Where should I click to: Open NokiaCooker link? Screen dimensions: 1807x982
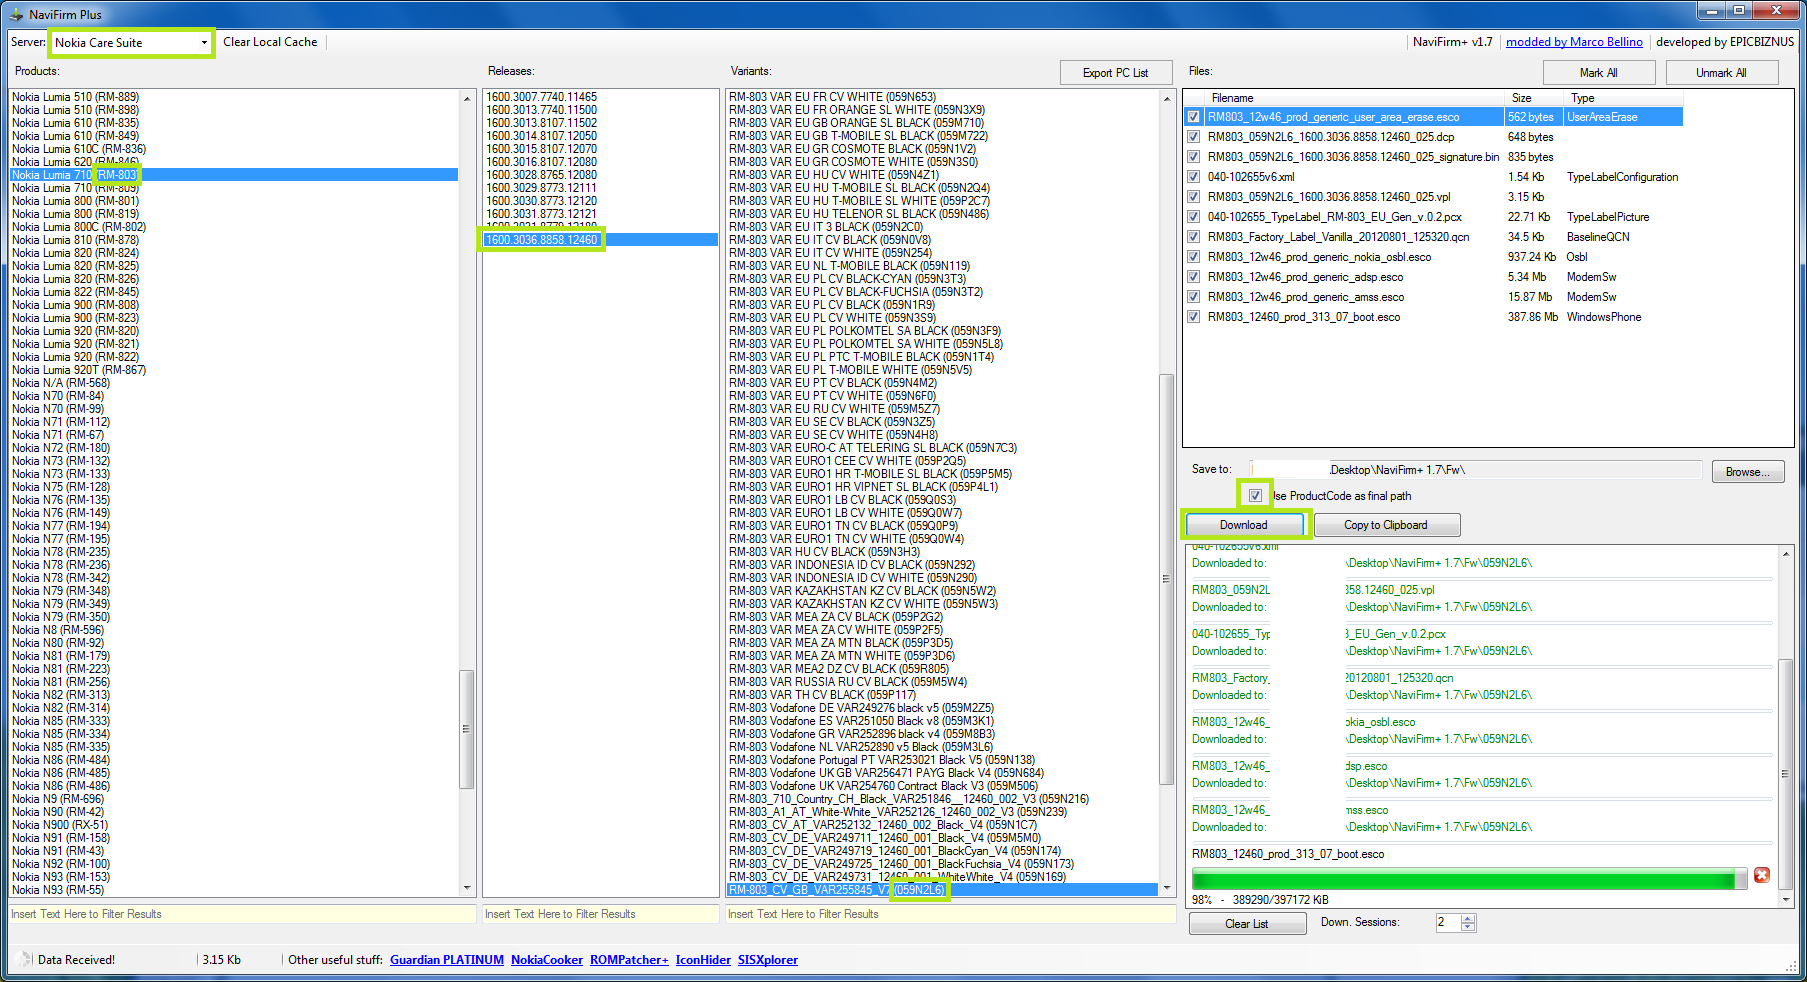pos(547,960)
